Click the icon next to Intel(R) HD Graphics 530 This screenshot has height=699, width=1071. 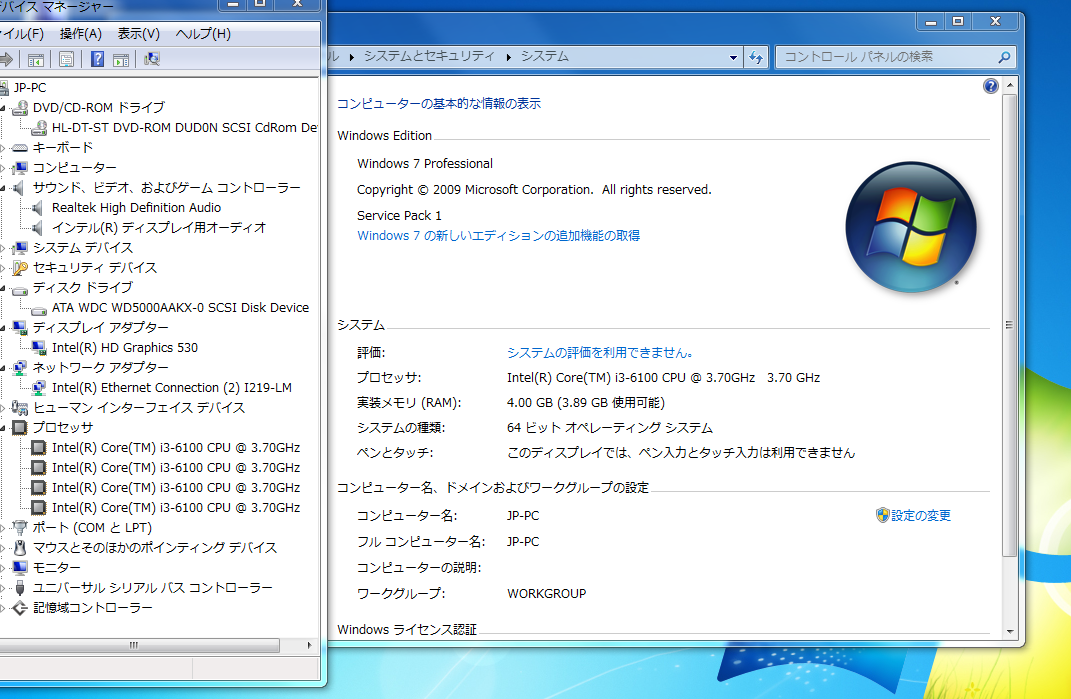click(39, 348)
